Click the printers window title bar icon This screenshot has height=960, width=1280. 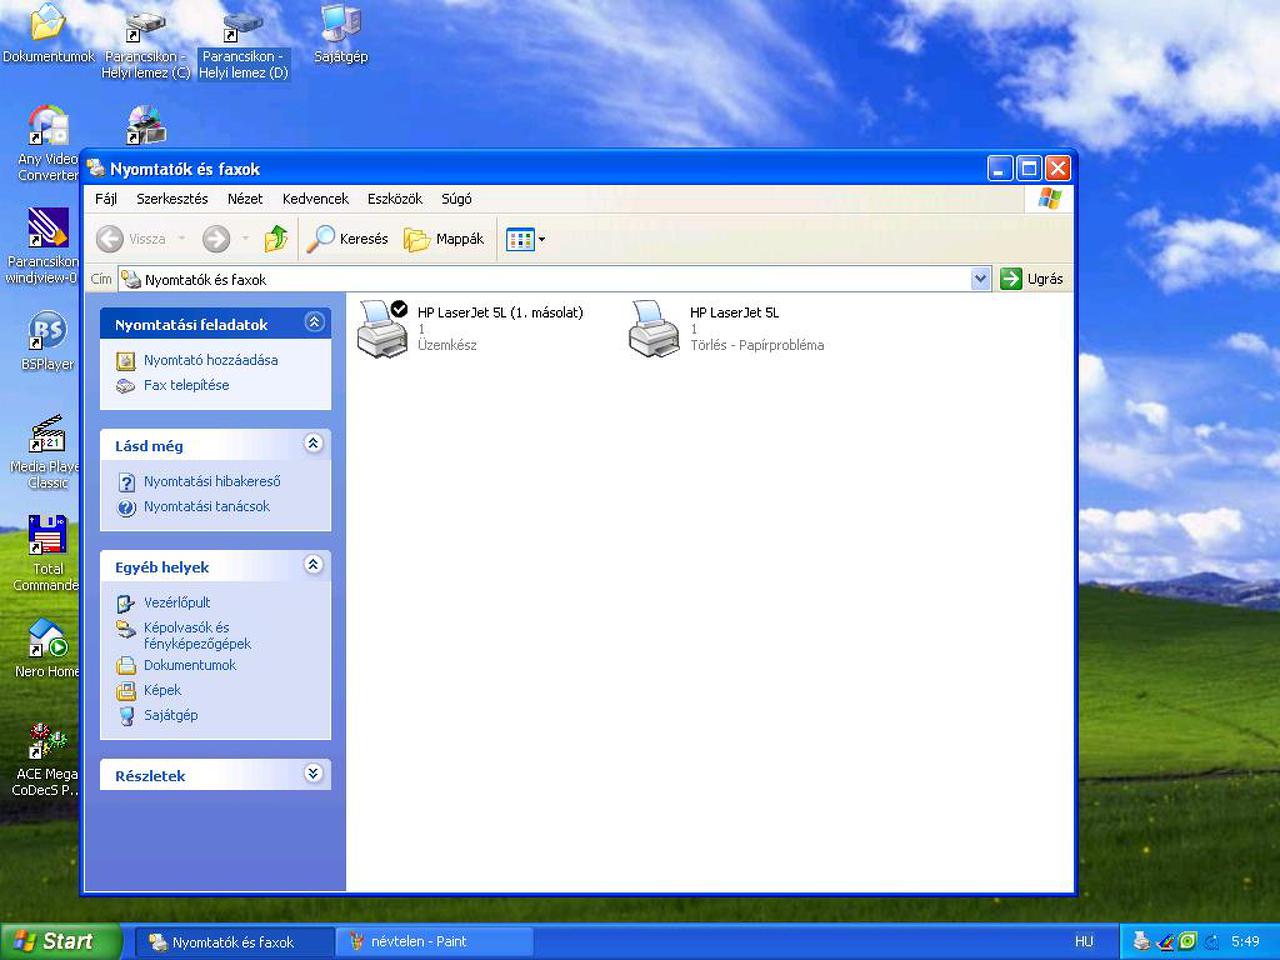point(96,168)
